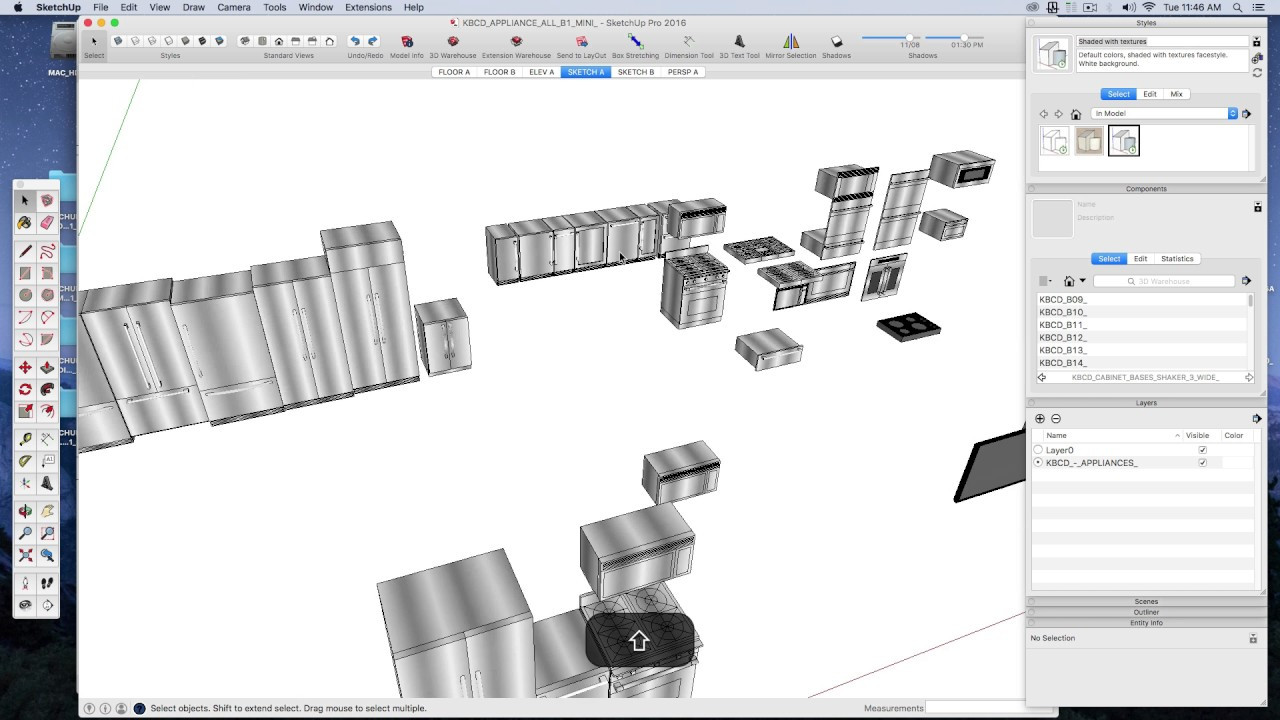The height and width of the screenshot is (720, 1280).
Task: Delete layer with minus button
Action: (x=1056, y=419)
